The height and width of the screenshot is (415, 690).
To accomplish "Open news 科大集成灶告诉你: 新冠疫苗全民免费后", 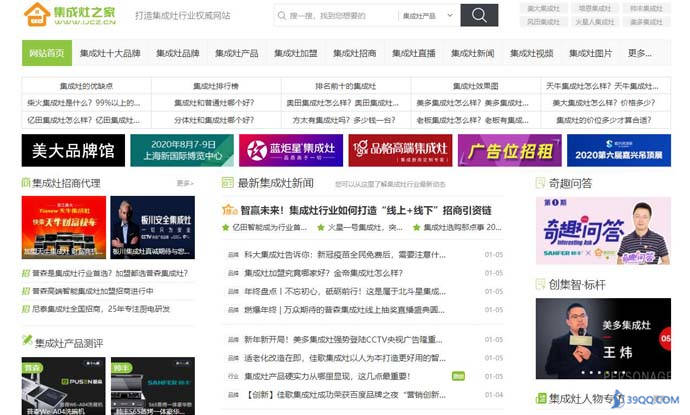I will click(x=345, y=255).
